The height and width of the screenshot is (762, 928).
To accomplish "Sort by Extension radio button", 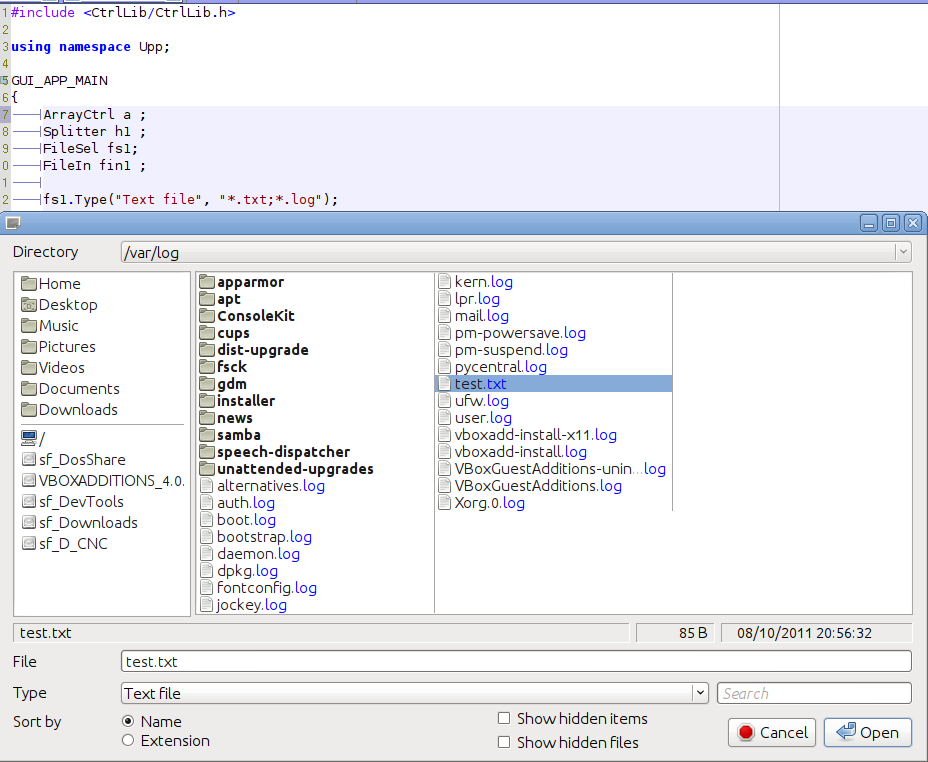I will pos(128,741).
